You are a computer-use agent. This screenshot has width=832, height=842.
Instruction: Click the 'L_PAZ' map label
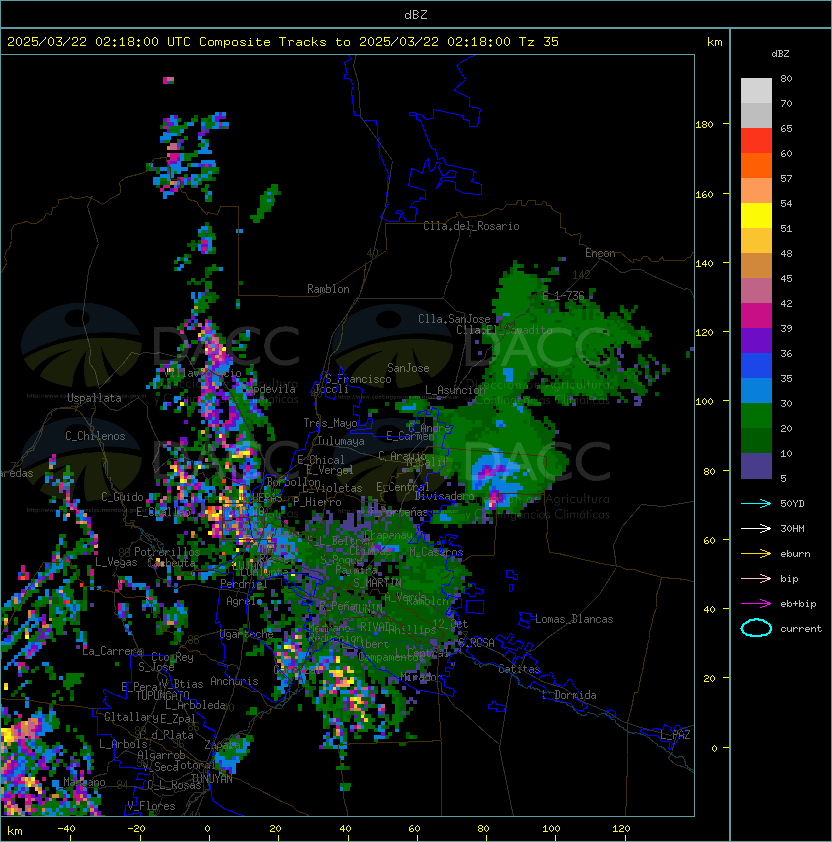tap(675, 735)
